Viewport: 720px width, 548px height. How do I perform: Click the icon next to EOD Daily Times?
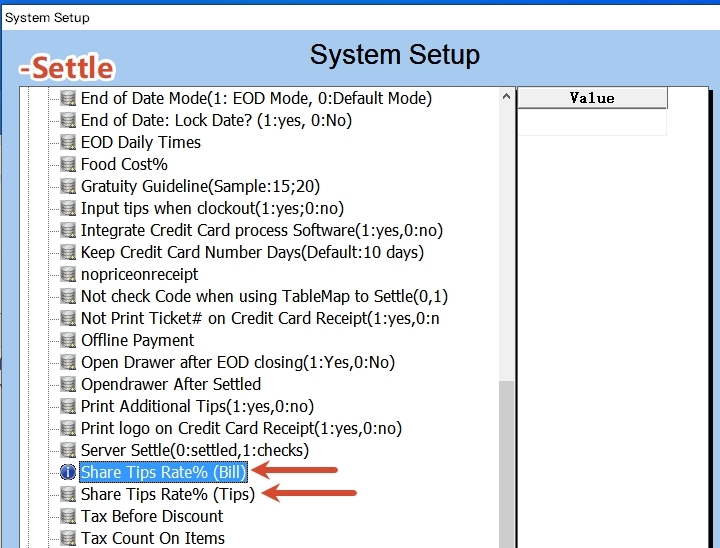pos(68,142)
